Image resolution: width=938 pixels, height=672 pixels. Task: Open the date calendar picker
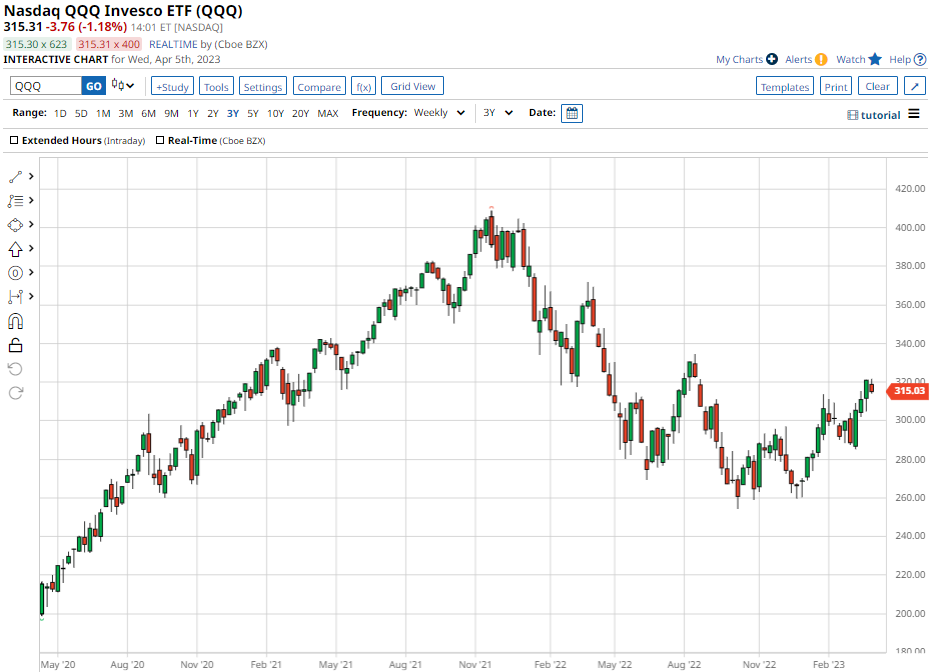click(572, 113)
